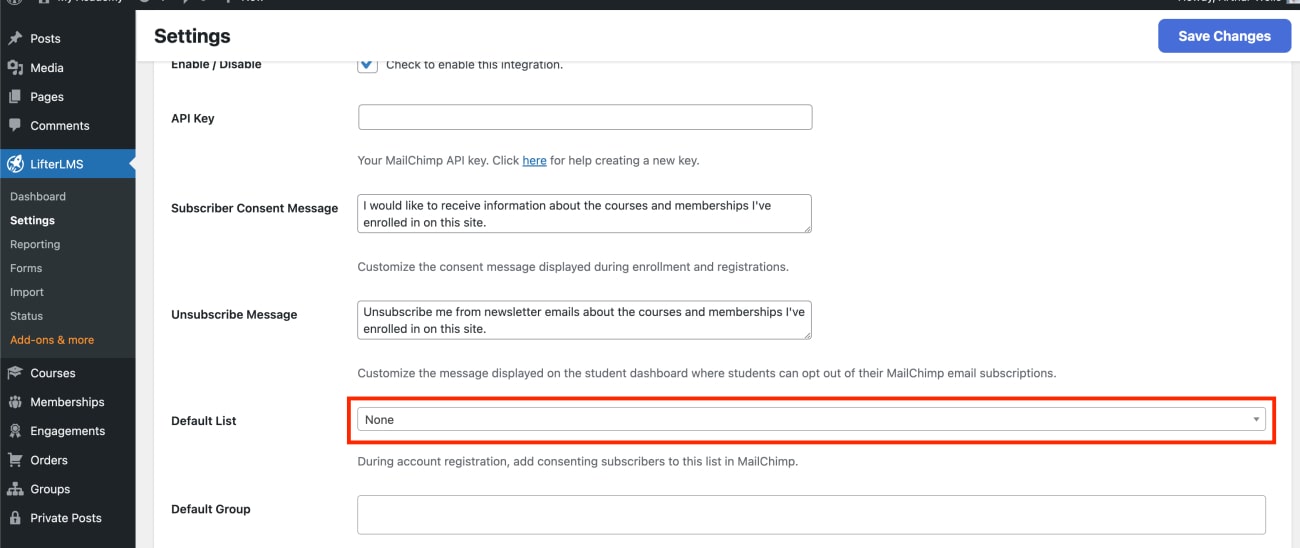Click the student dashboard opt-out help text
1300x548 pixels.
coord(707,373)
